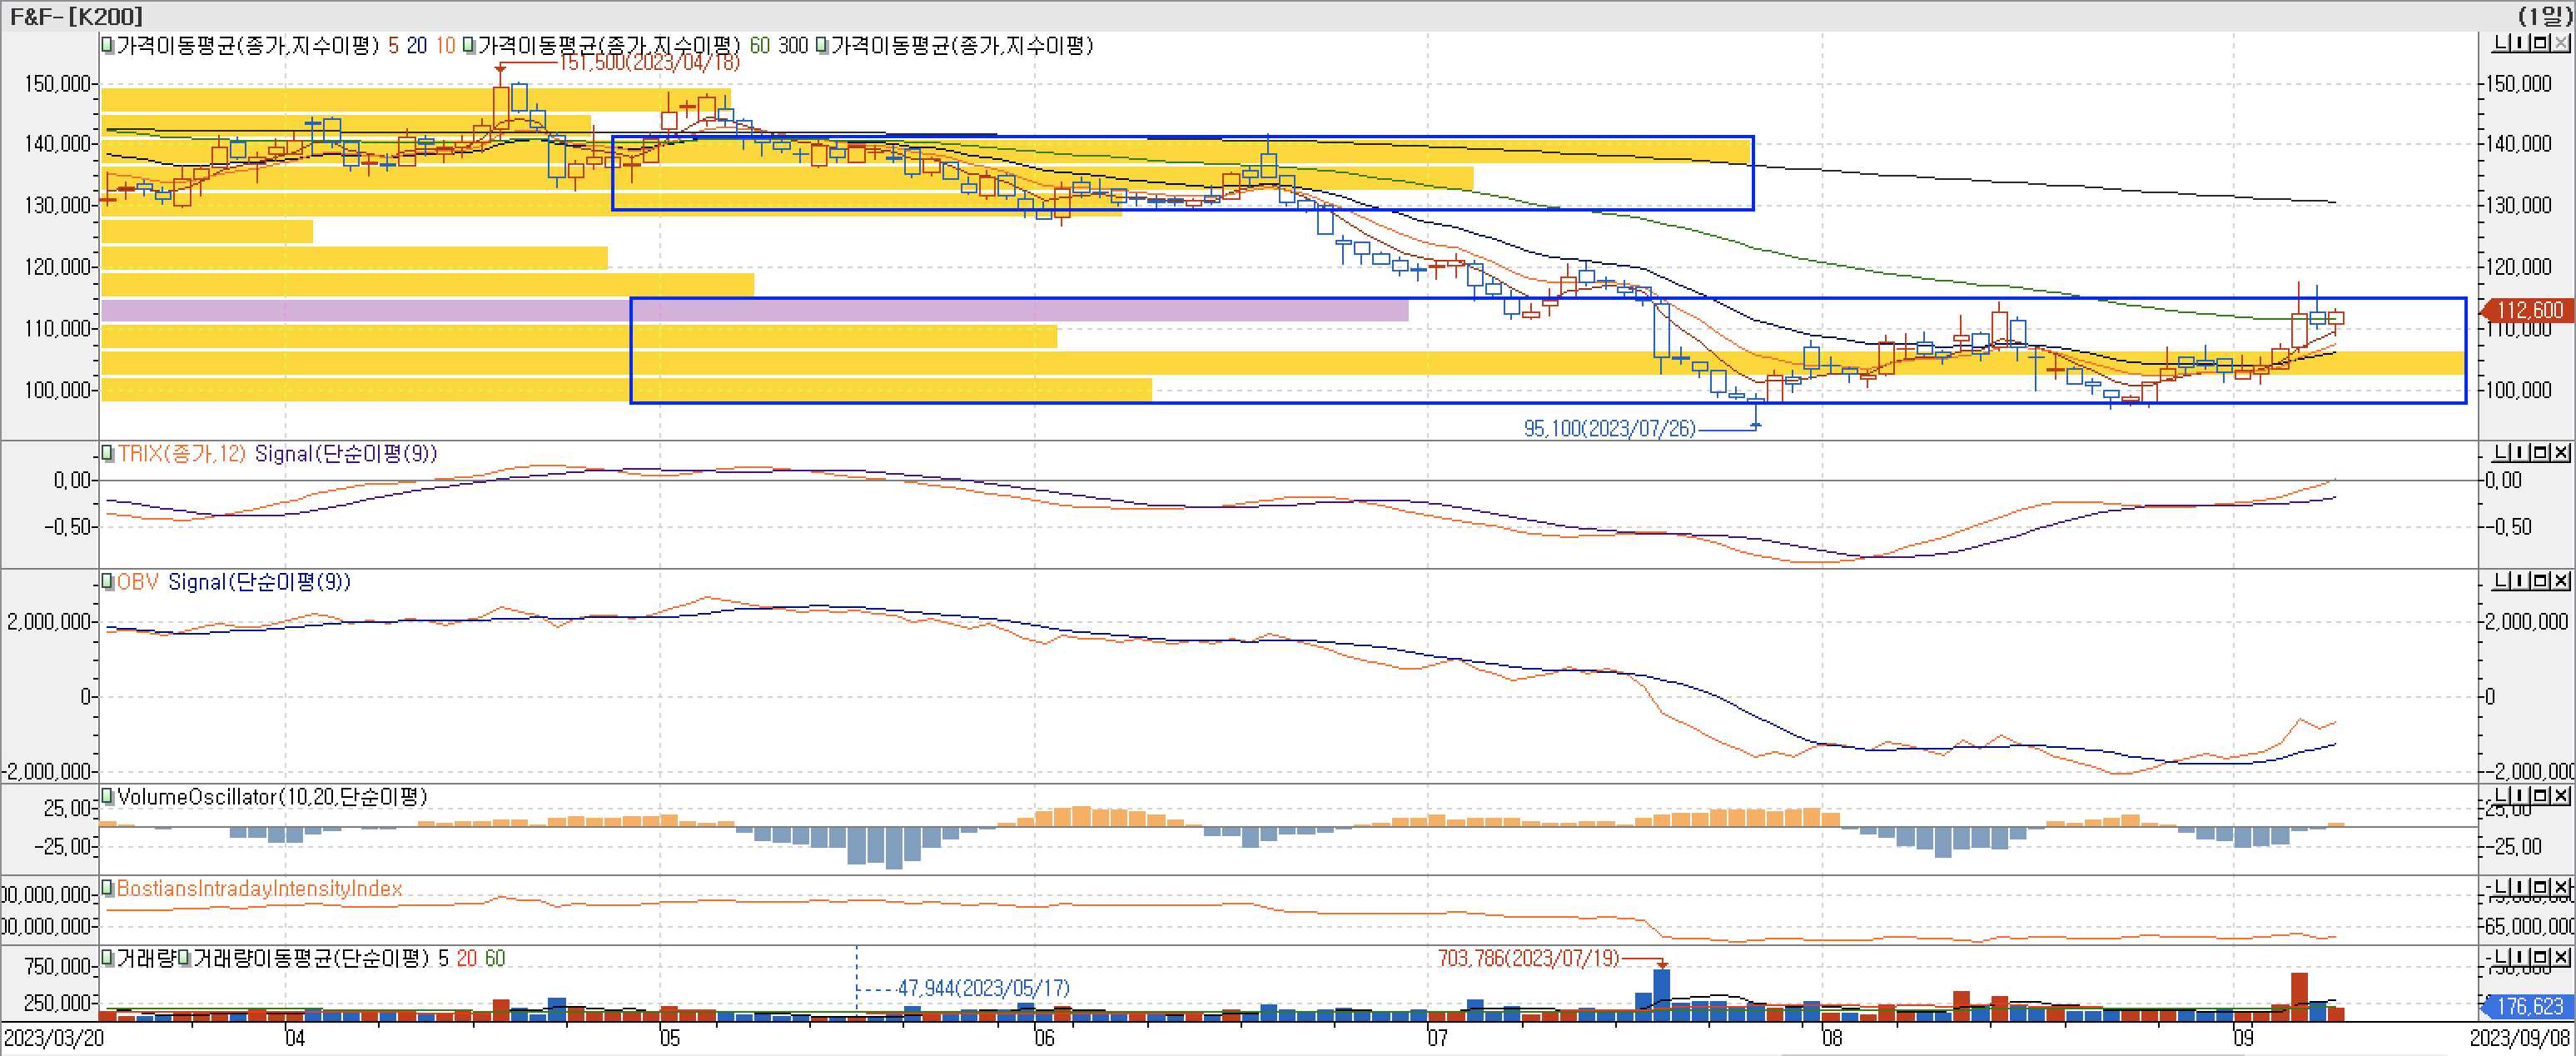Toggle green marker beside TRIX label
This screenshot has height=1056, width=2576.
108,453
